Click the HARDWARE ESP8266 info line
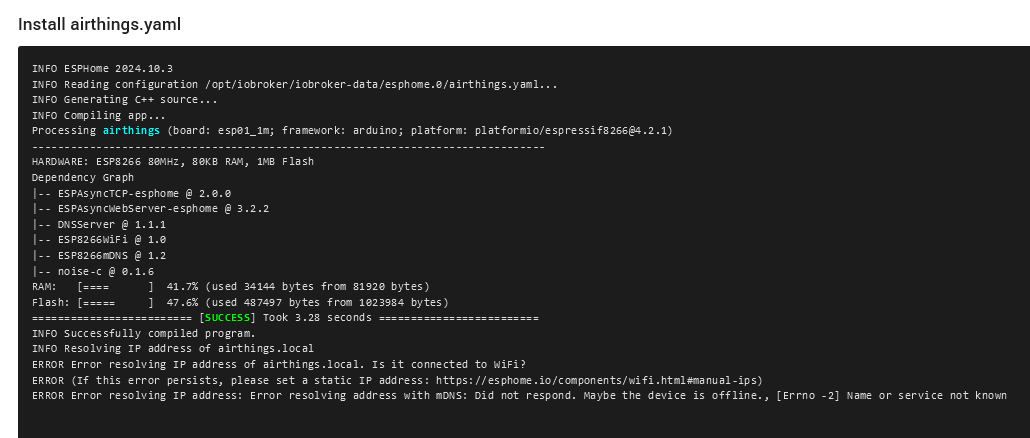This screenshot has height=438, width=1030. 173,162
